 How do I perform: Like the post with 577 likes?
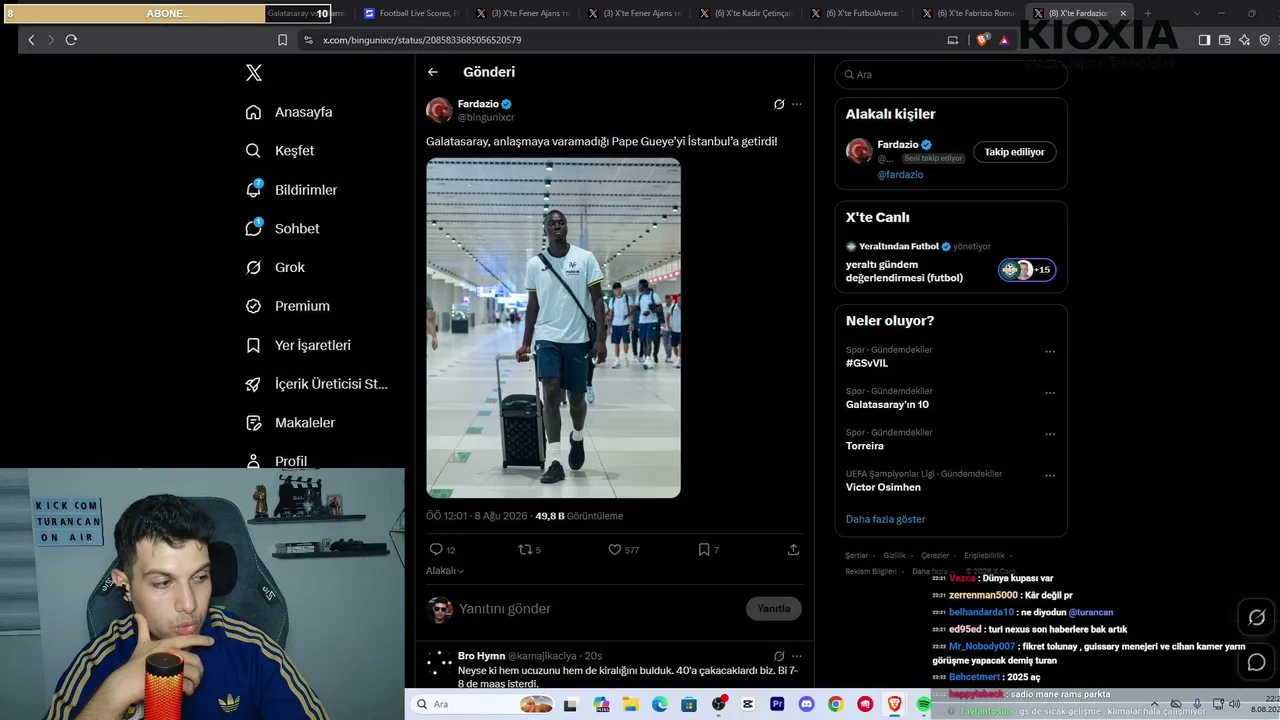pos(615,550)
